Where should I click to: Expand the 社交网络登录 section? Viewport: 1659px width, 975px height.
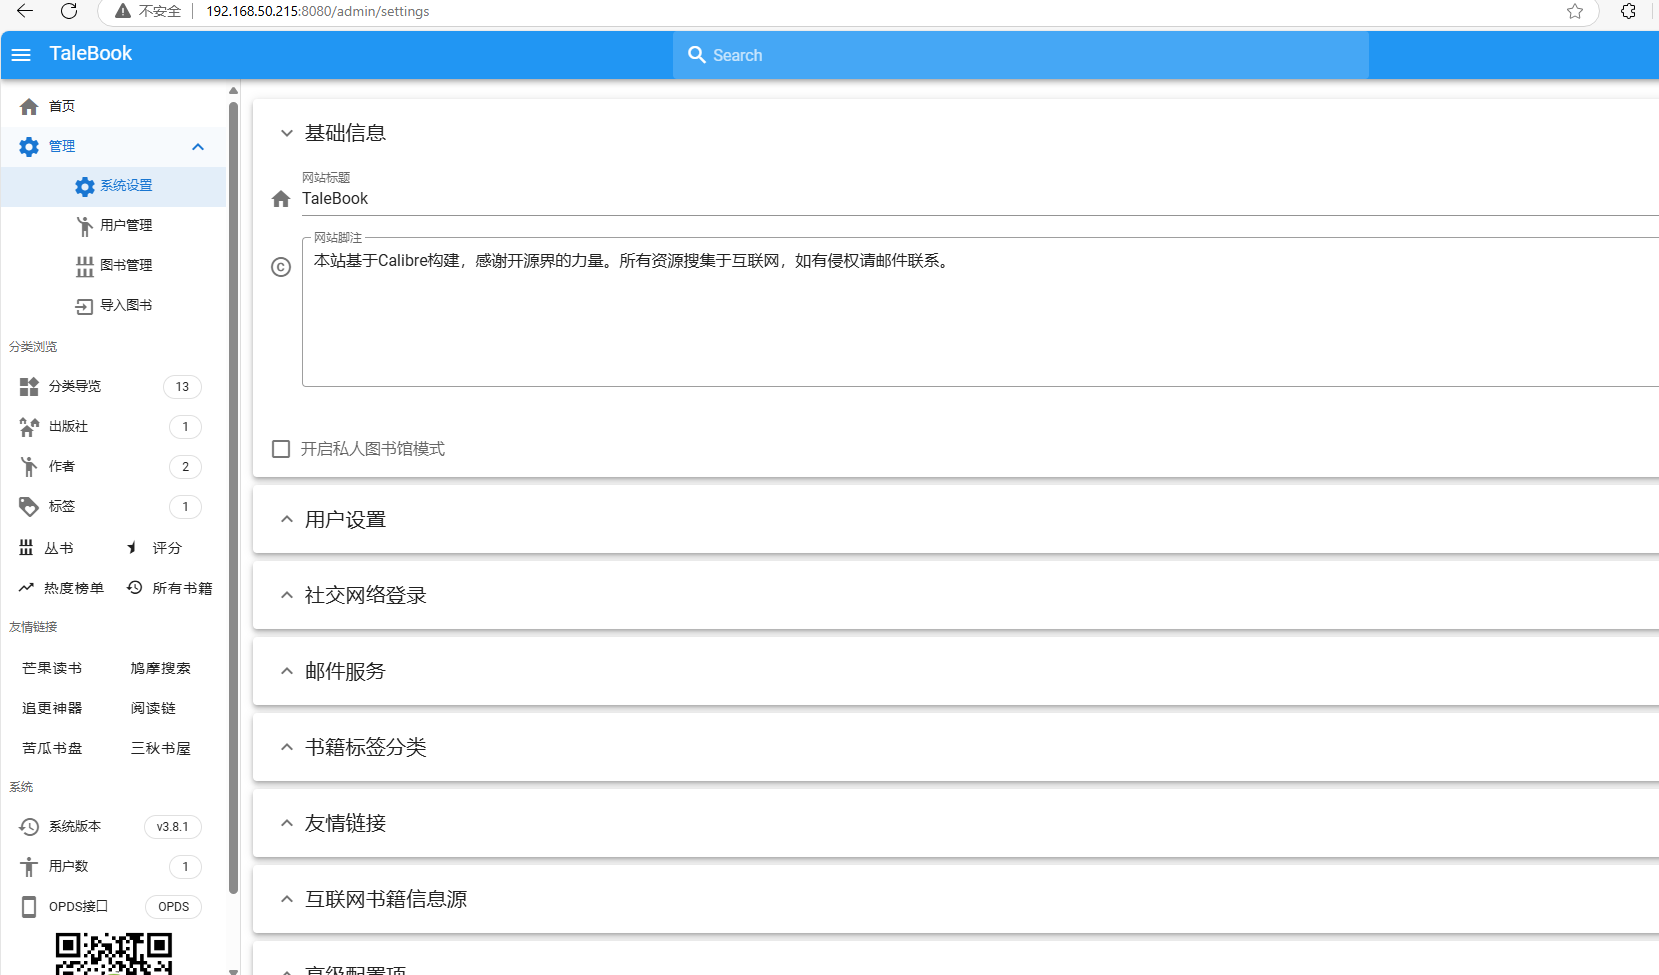tap(286, 595)
